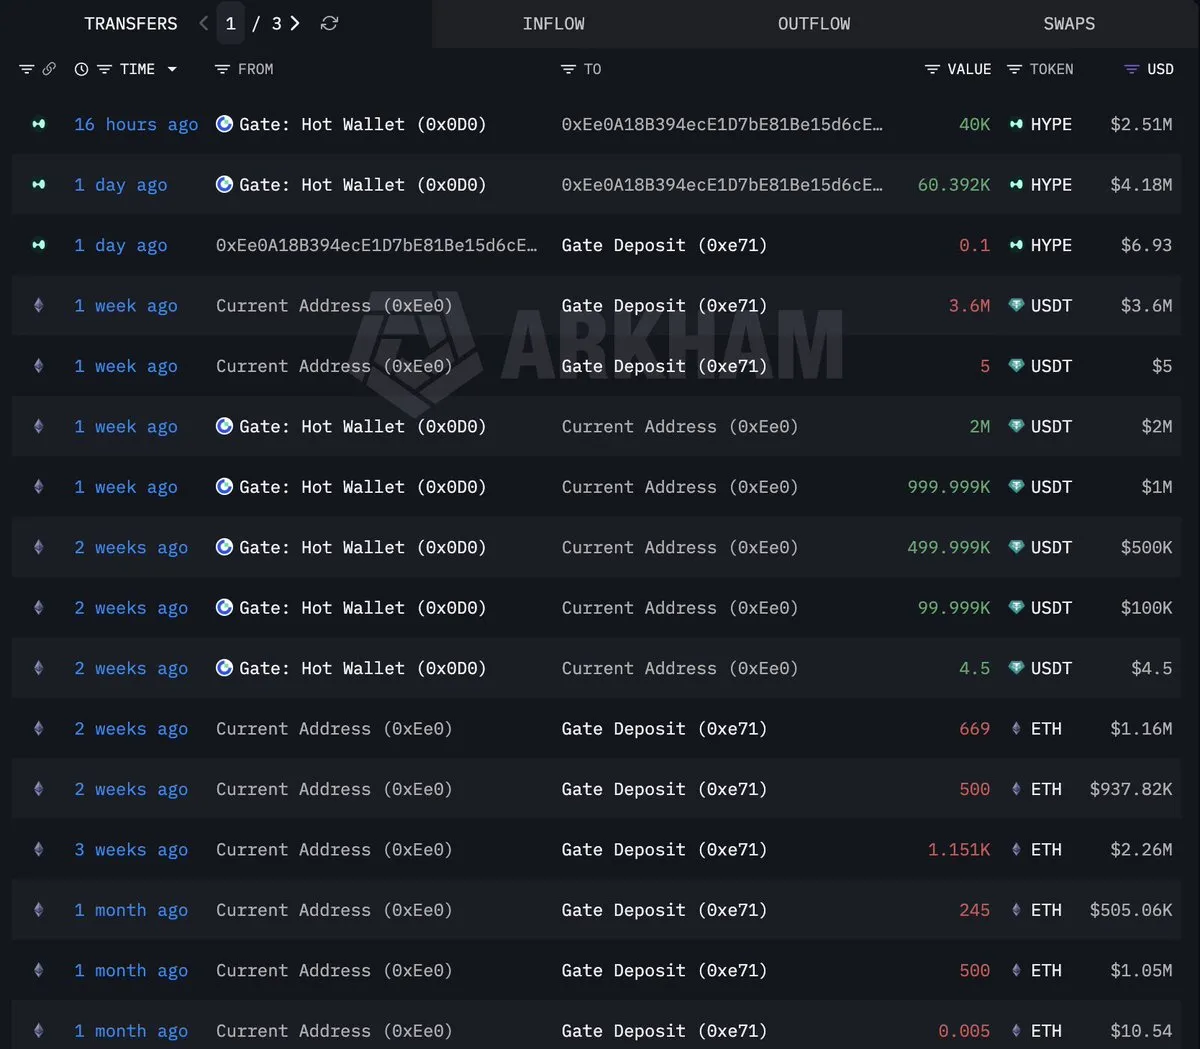1200x1049 pixels.
Task: Open Current Address in 2M USDT row
Action: pos(680,427)
